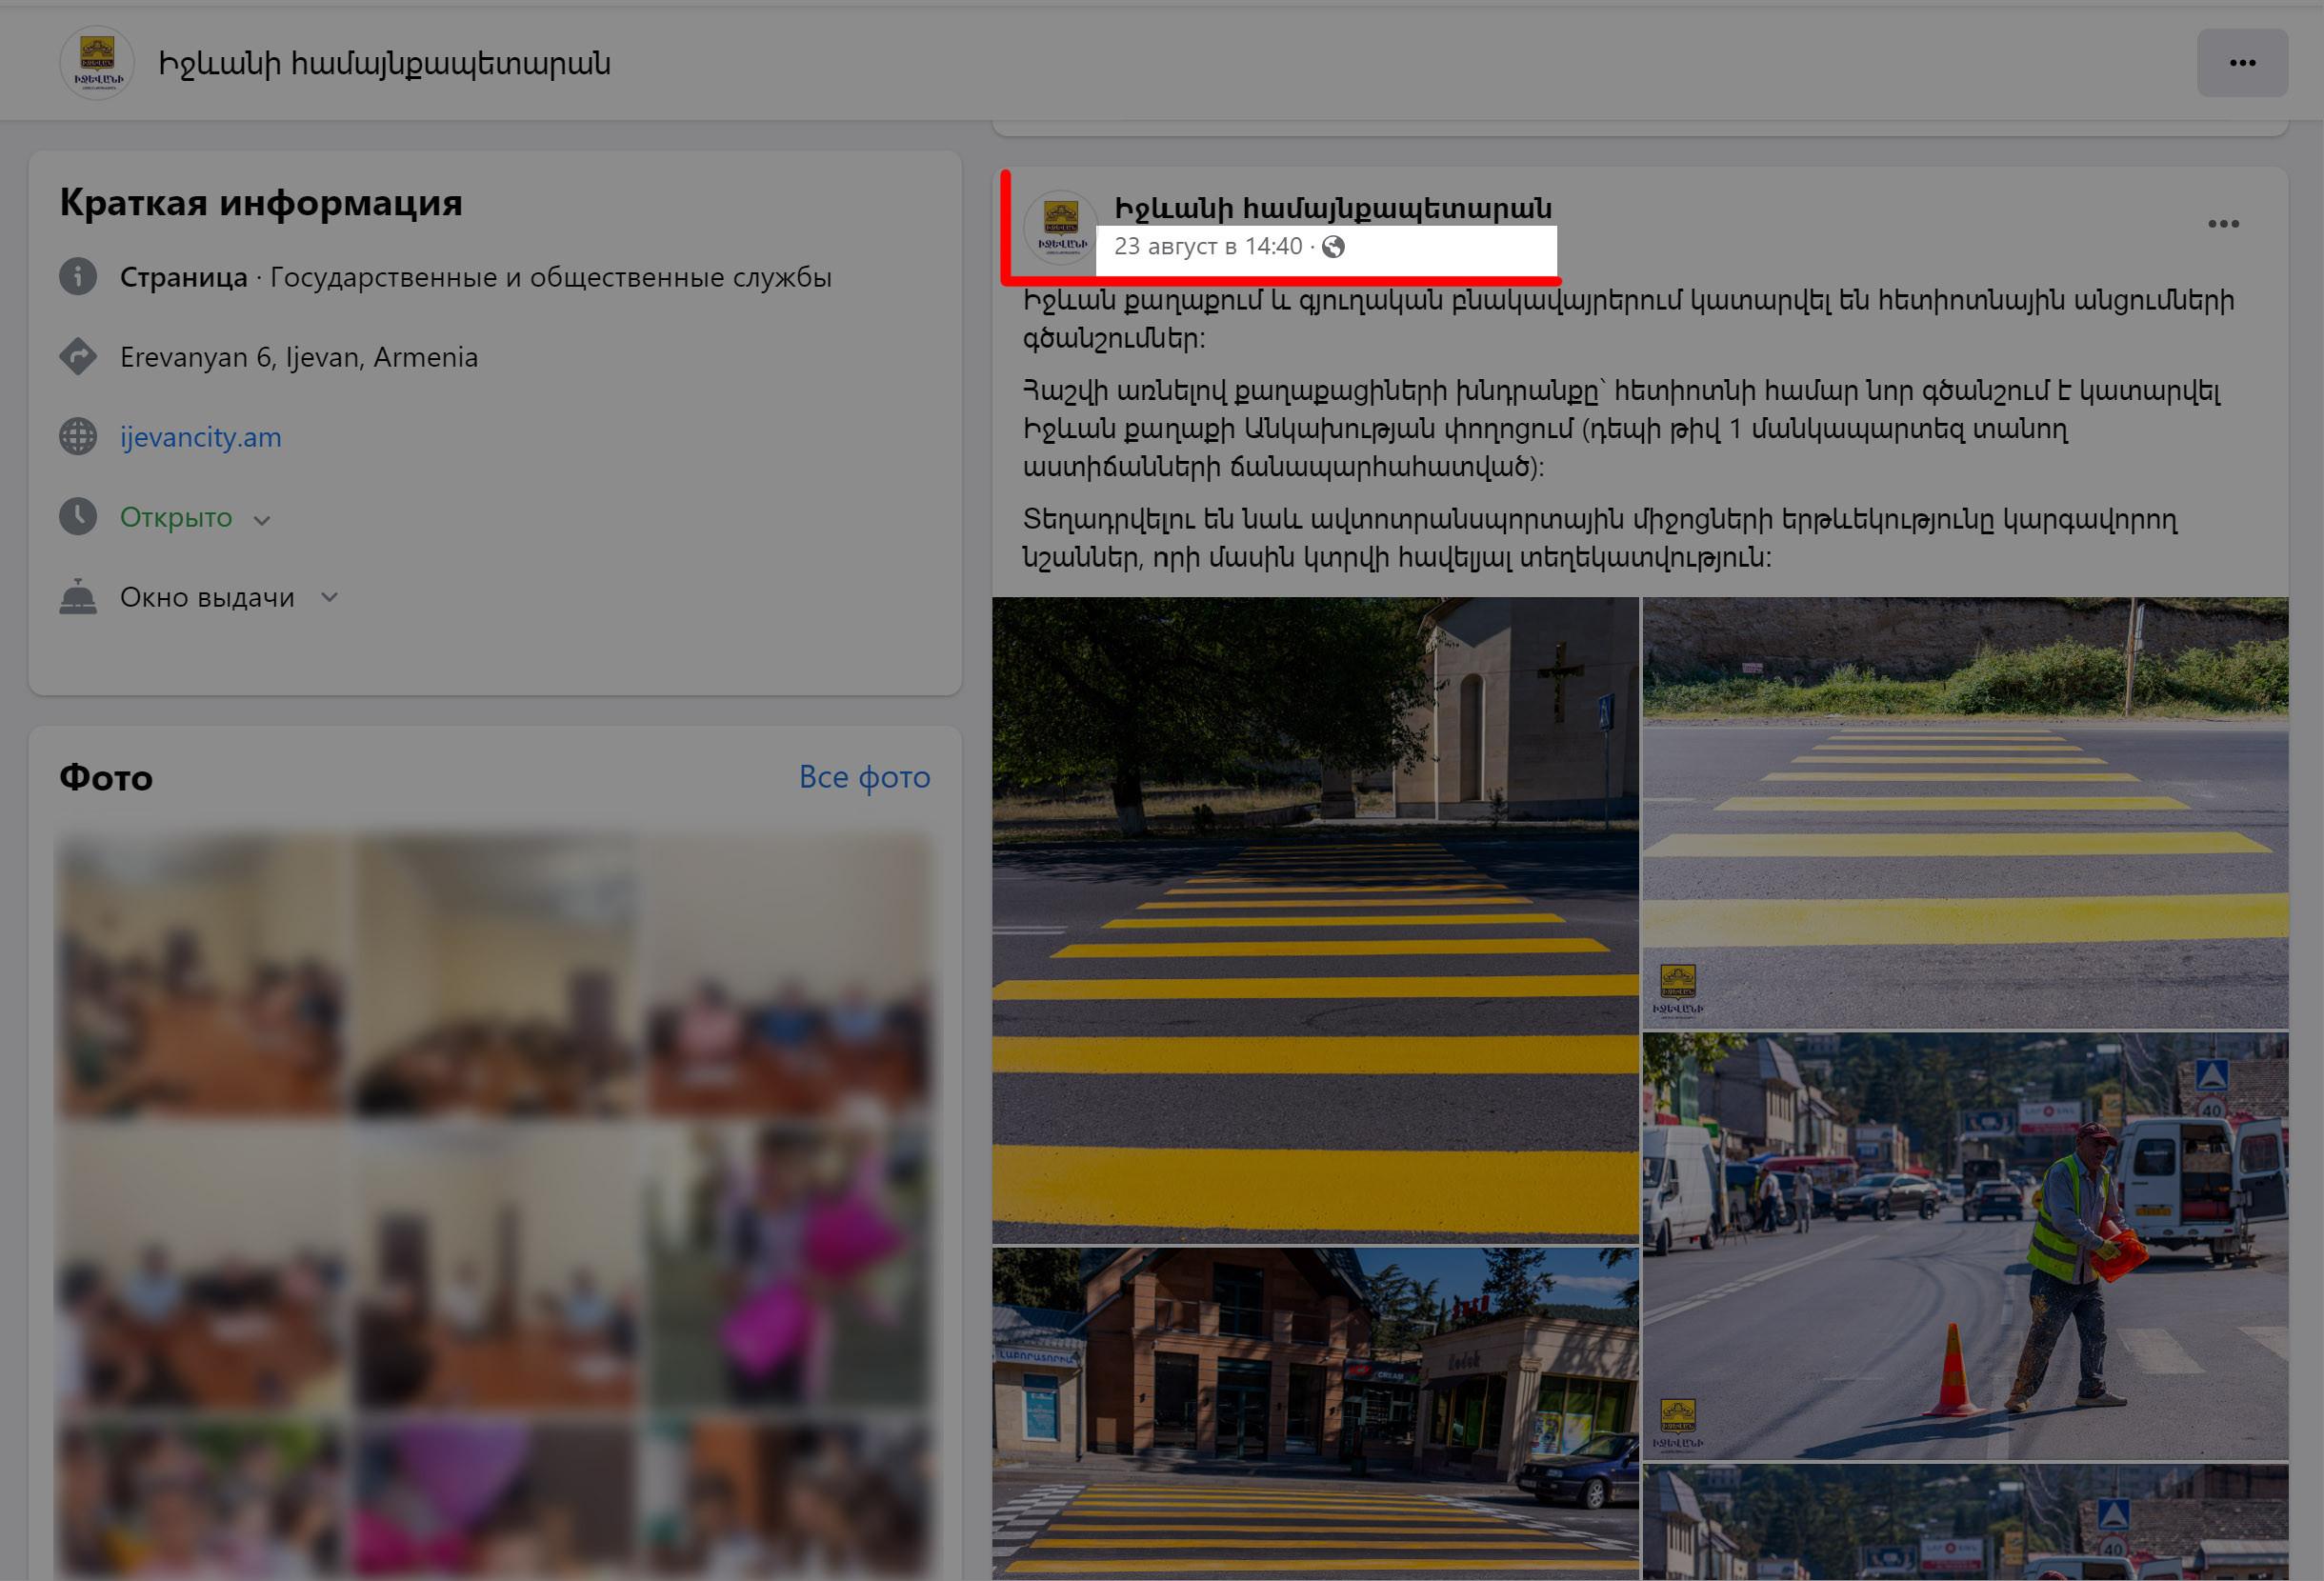2324x1581 pixels.
Task: Click the page logo in the top header
Action: (97, 63)
